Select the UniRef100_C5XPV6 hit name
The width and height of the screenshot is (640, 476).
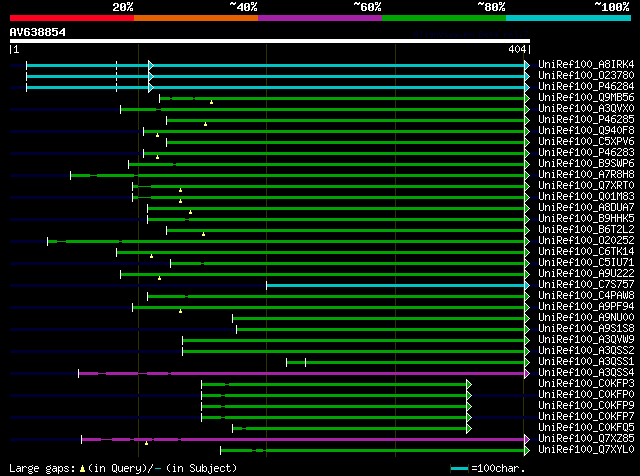click(586, 142)
